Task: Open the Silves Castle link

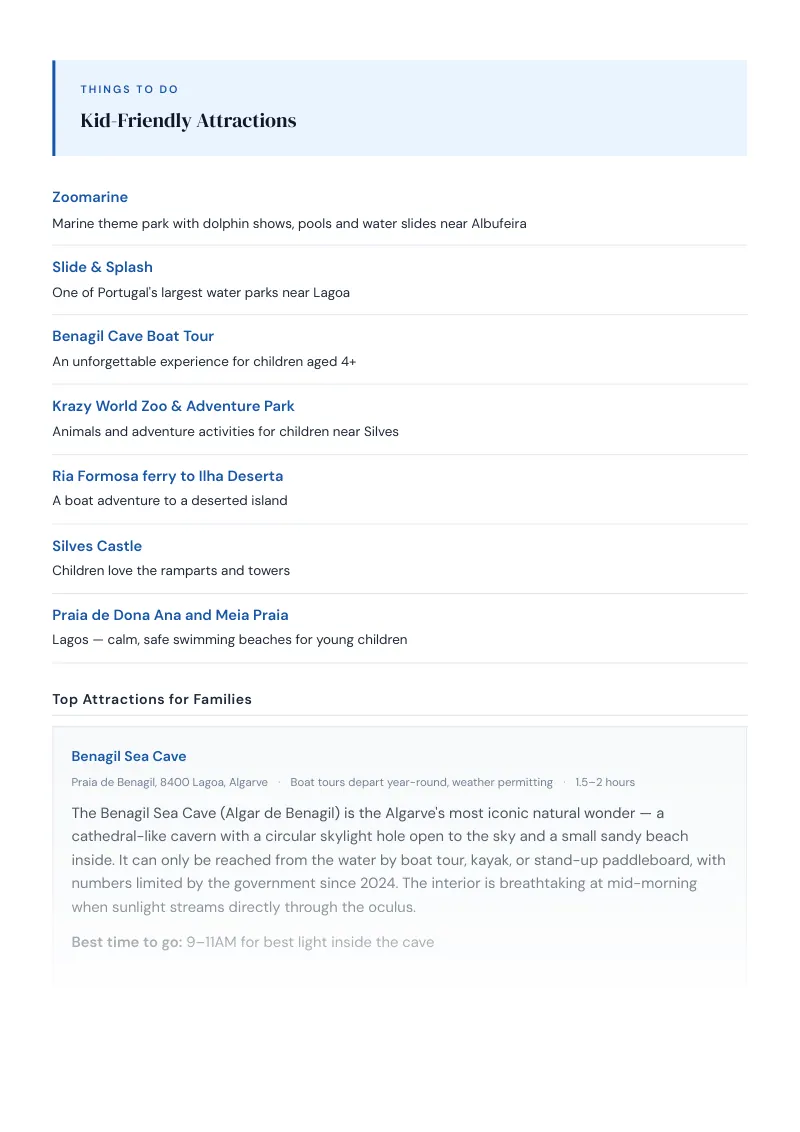Action: [x=97, y=547]
